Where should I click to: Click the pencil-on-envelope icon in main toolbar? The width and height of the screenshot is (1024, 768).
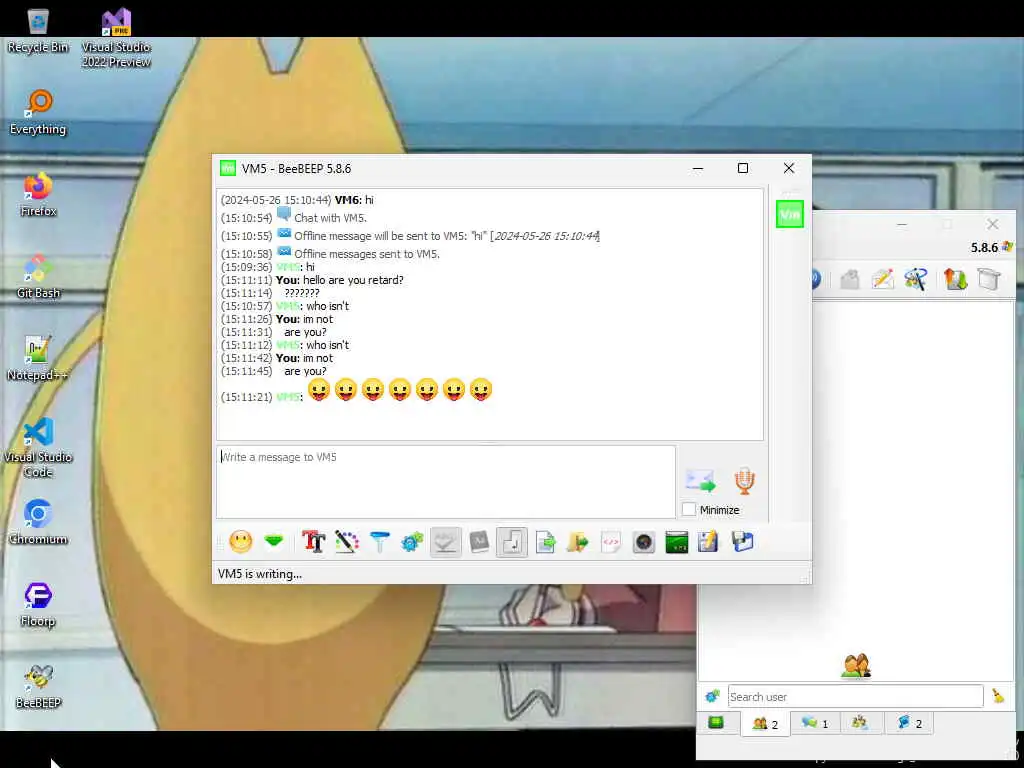882,279
